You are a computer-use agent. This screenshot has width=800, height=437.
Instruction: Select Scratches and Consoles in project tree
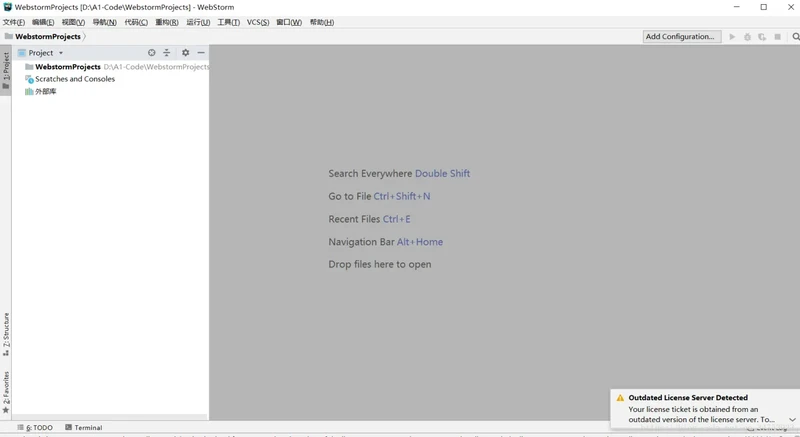[x=75, y=79]
